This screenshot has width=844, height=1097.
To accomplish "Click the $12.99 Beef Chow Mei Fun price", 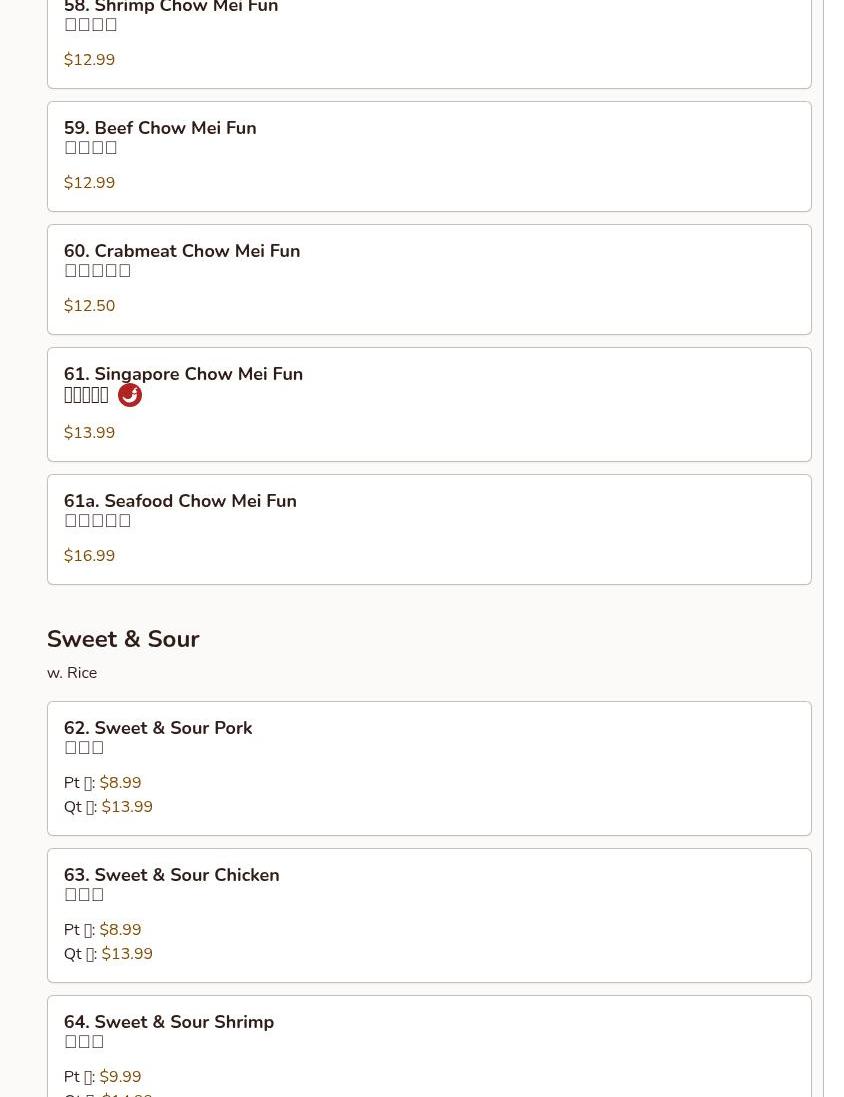I will (89, 183).
